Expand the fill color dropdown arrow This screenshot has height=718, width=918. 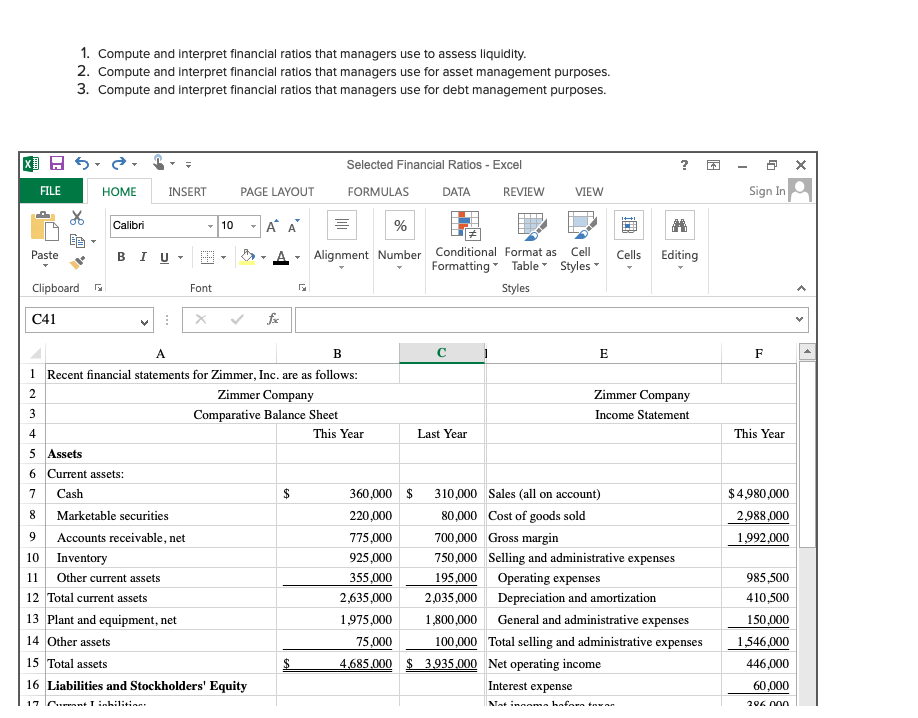point(263,258)
